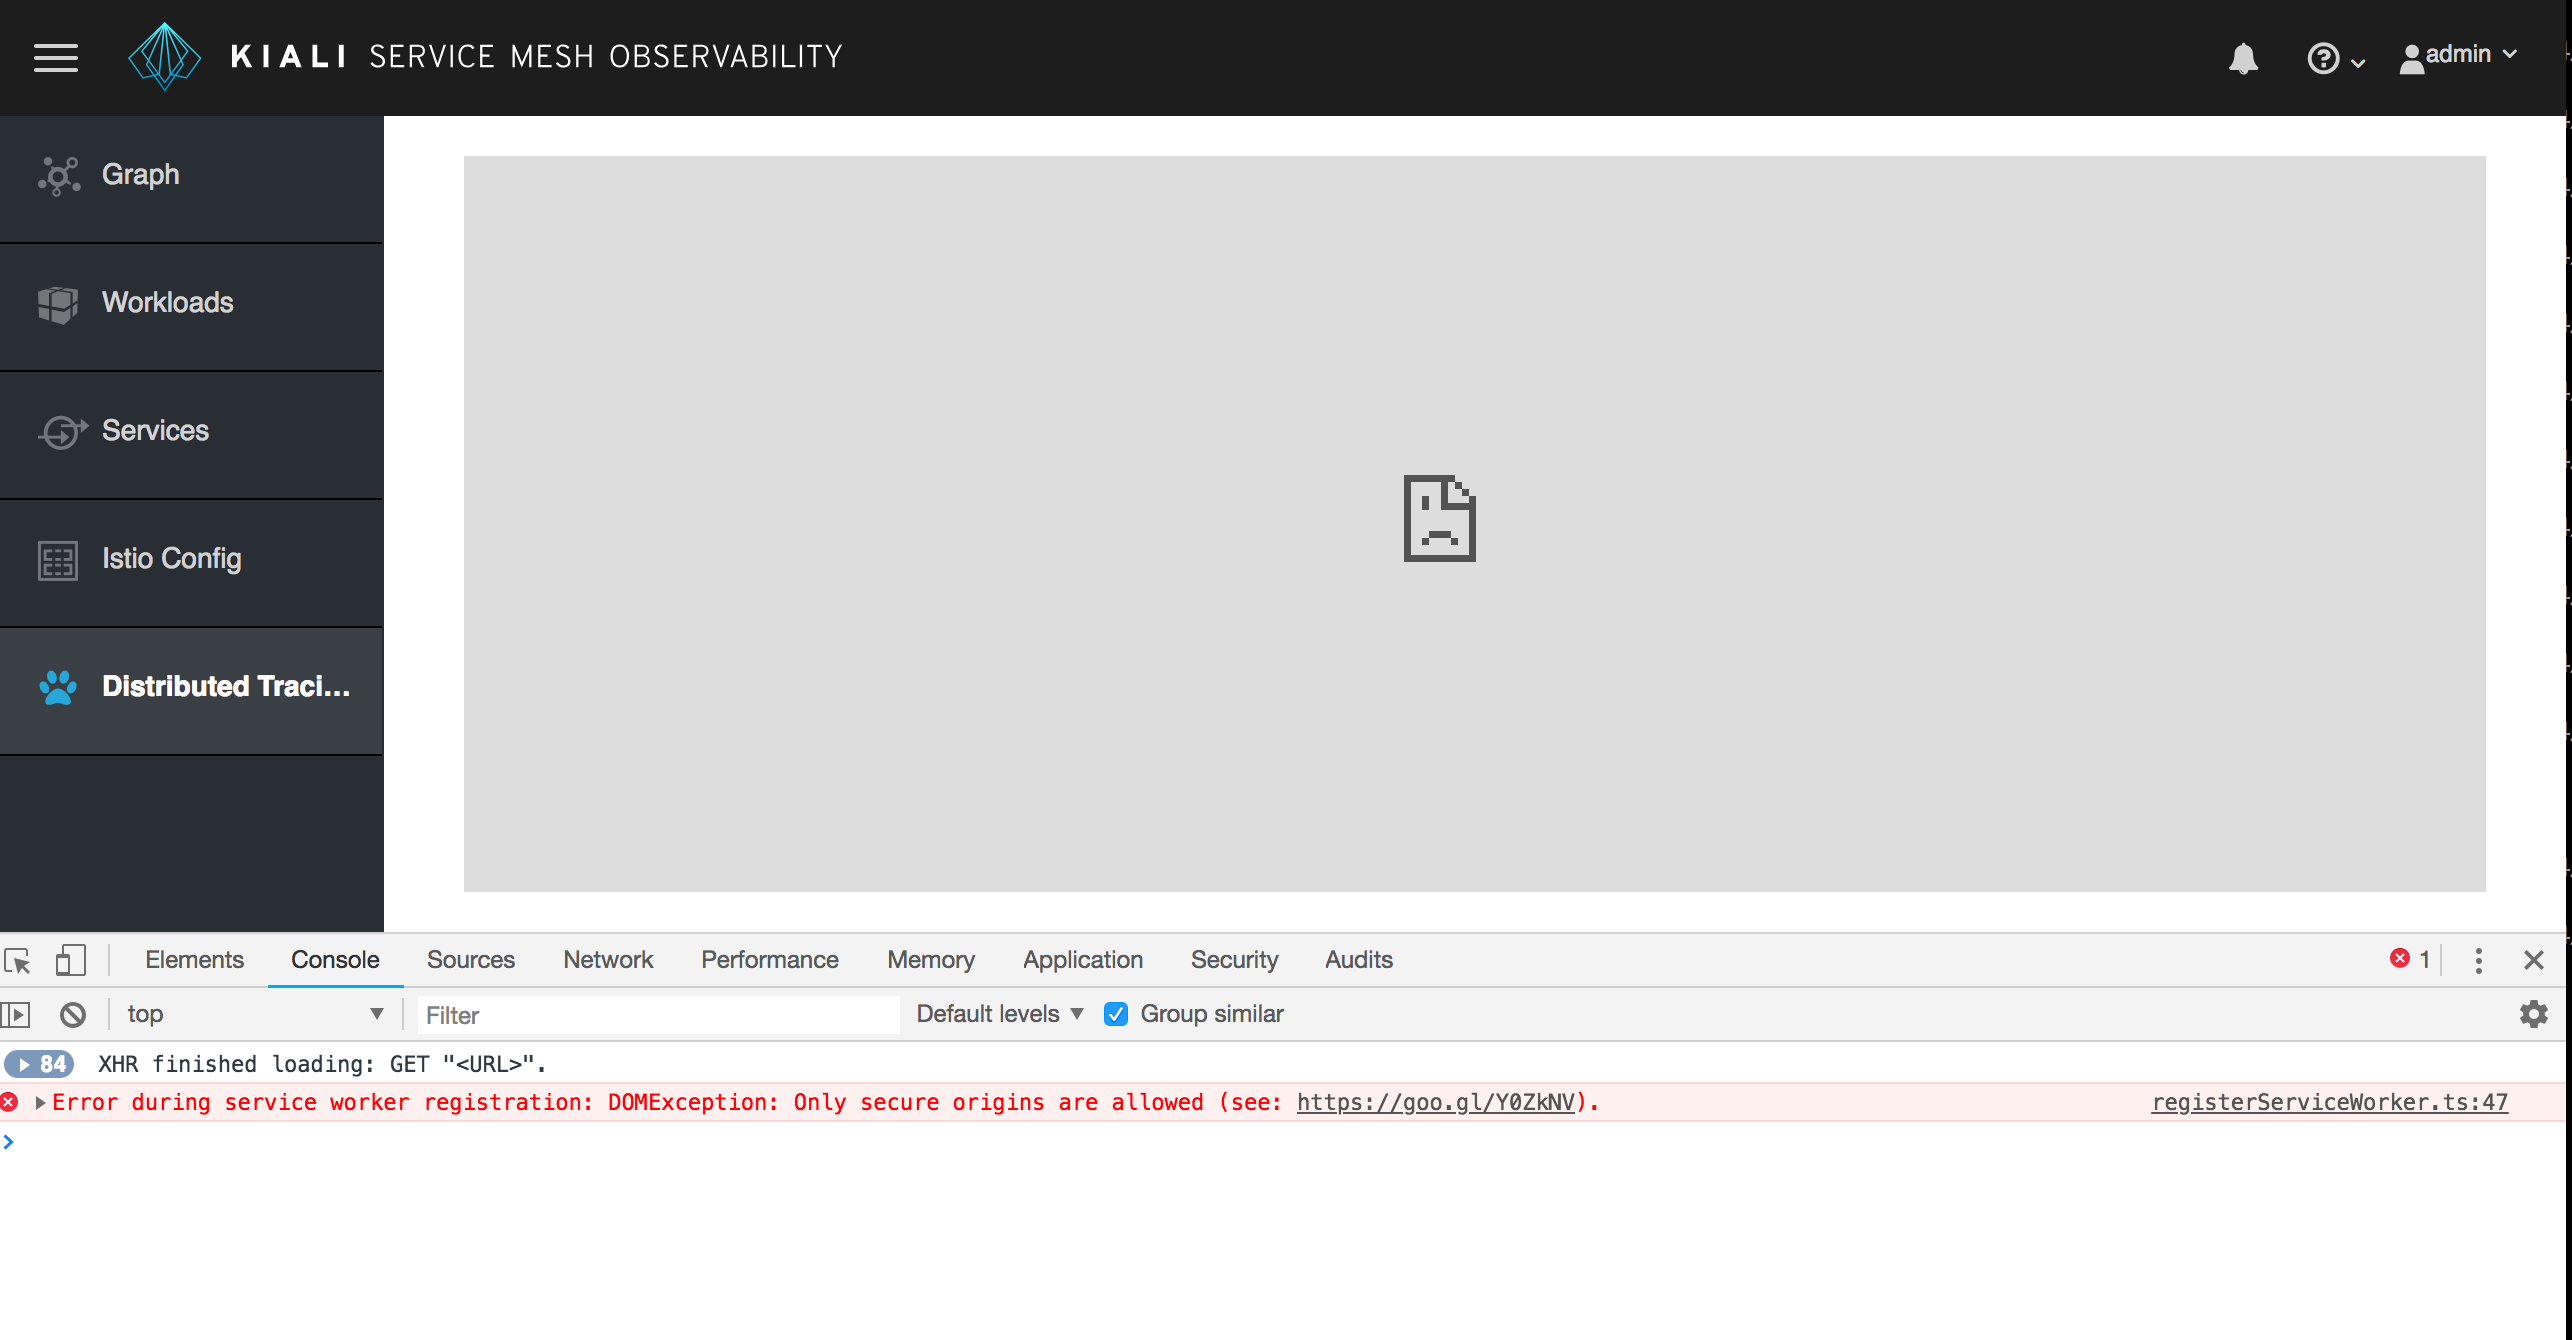The height and width of the screenshot is (1340, 2572).
Task: Expand the service worker error details
Action: point(41,1103)
